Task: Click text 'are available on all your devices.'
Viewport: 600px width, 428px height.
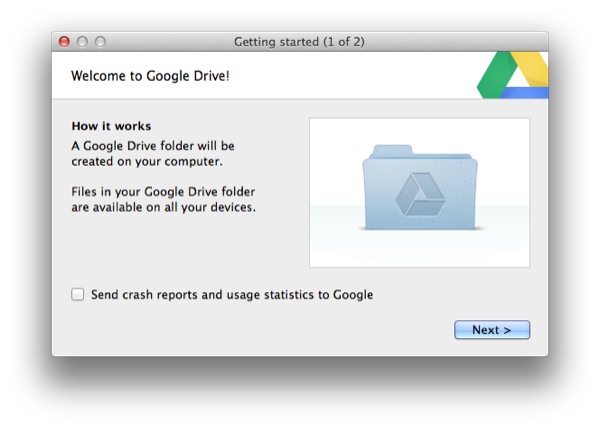Action: pos(164,207)
